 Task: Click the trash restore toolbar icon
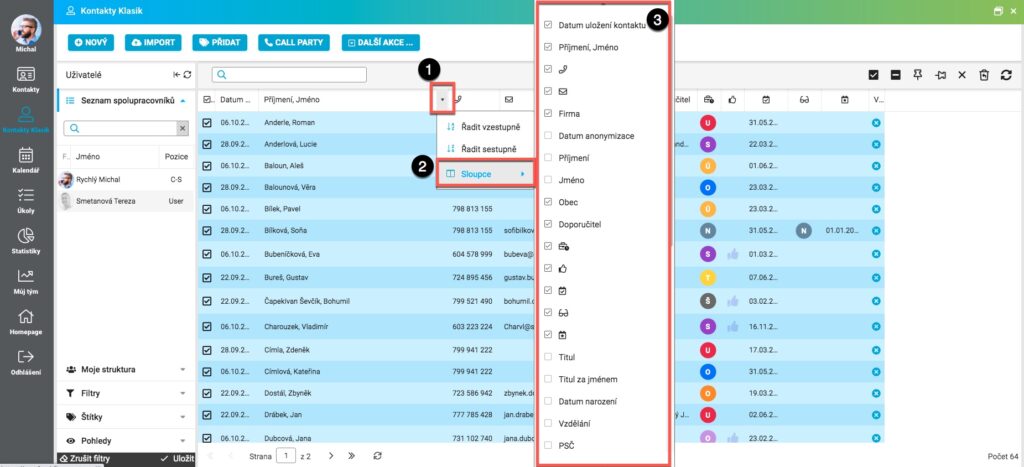984,75
